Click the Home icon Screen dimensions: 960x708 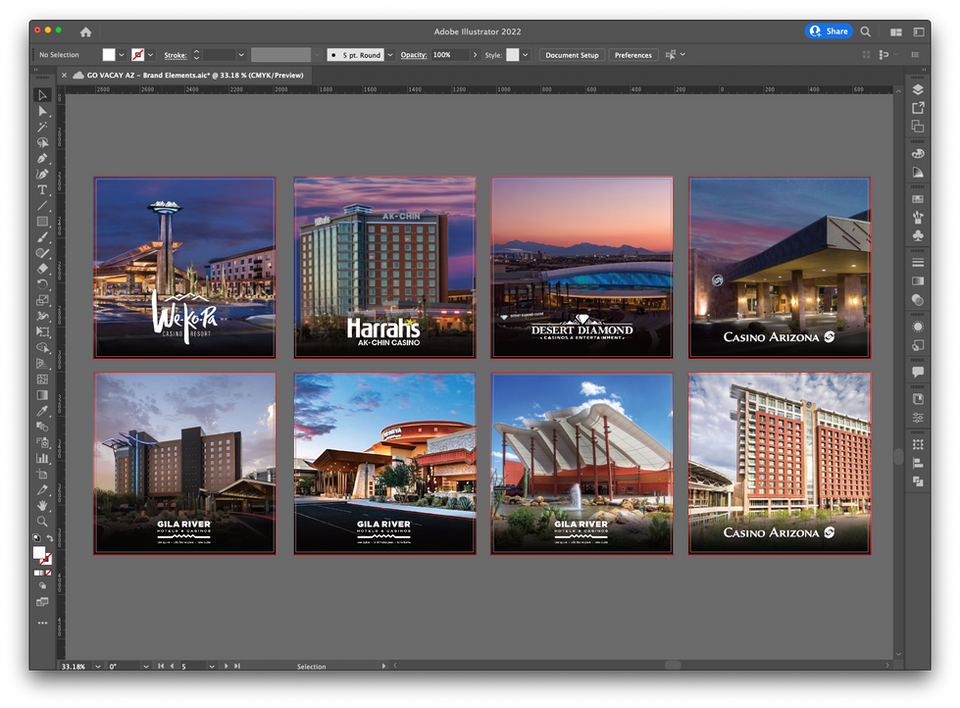pyautogui.click(x=86, y=32)
